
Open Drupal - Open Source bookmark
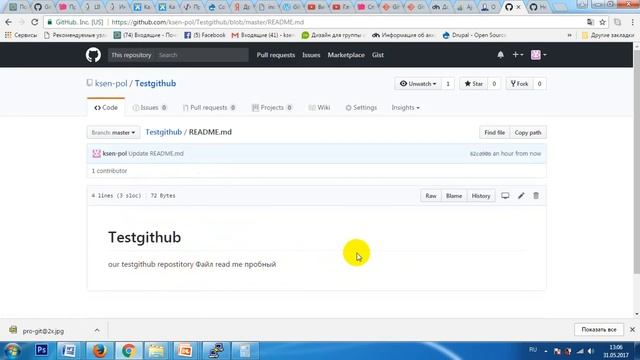tap(475, 35)
